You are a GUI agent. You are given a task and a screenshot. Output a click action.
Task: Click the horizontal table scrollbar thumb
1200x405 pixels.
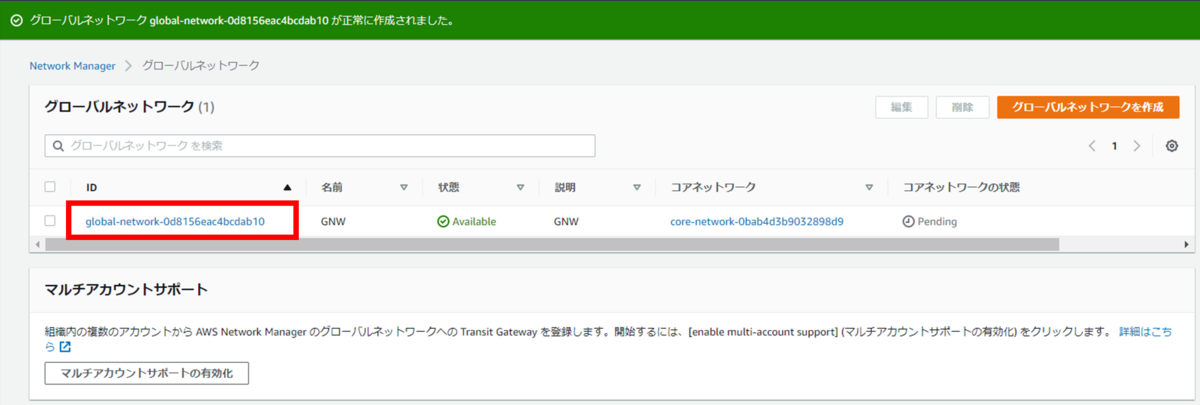click(x=550, y=243)
